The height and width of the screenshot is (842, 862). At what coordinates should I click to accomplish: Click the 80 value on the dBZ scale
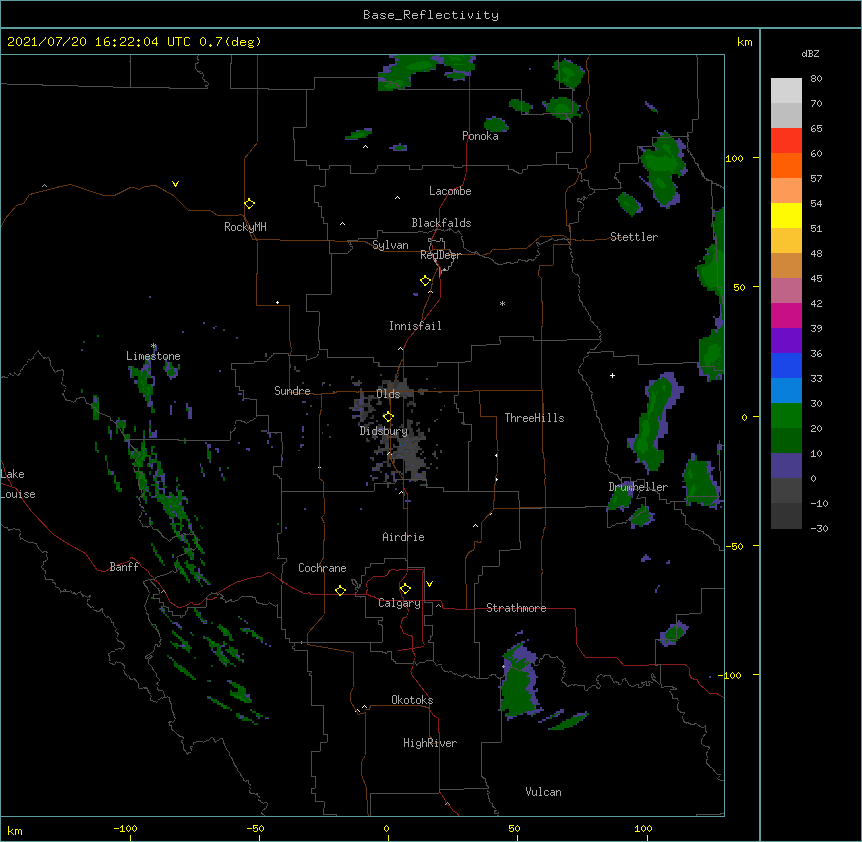816,79
